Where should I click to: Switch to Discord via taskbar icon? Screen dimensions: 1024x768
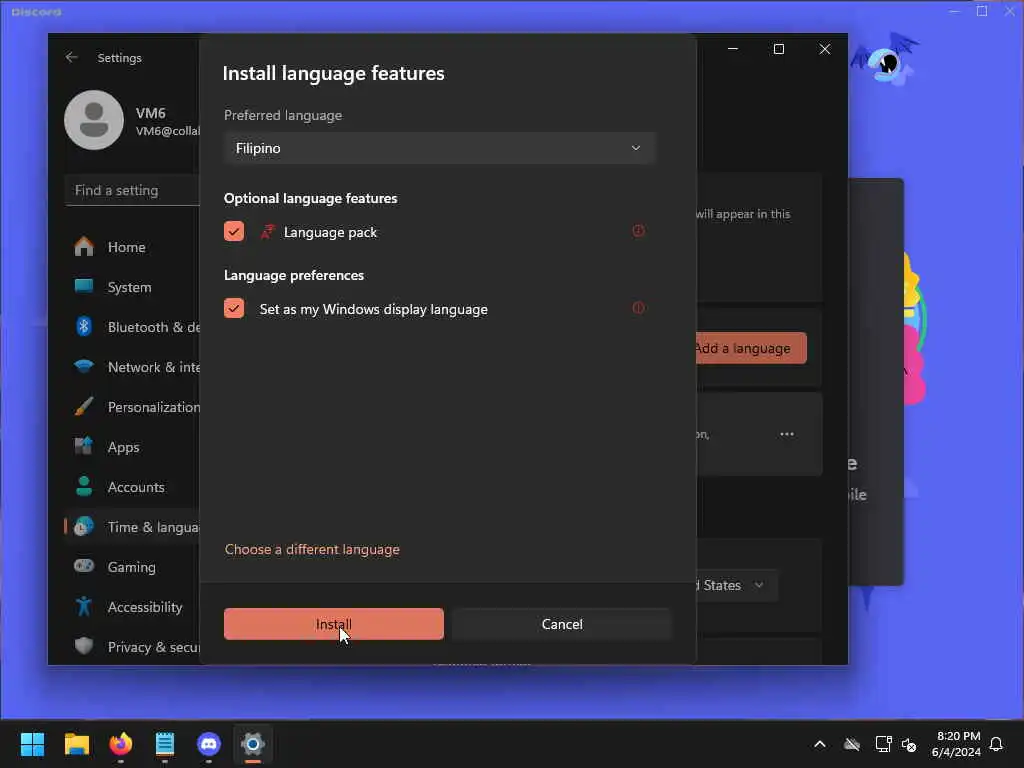click(x=208, y=744)
